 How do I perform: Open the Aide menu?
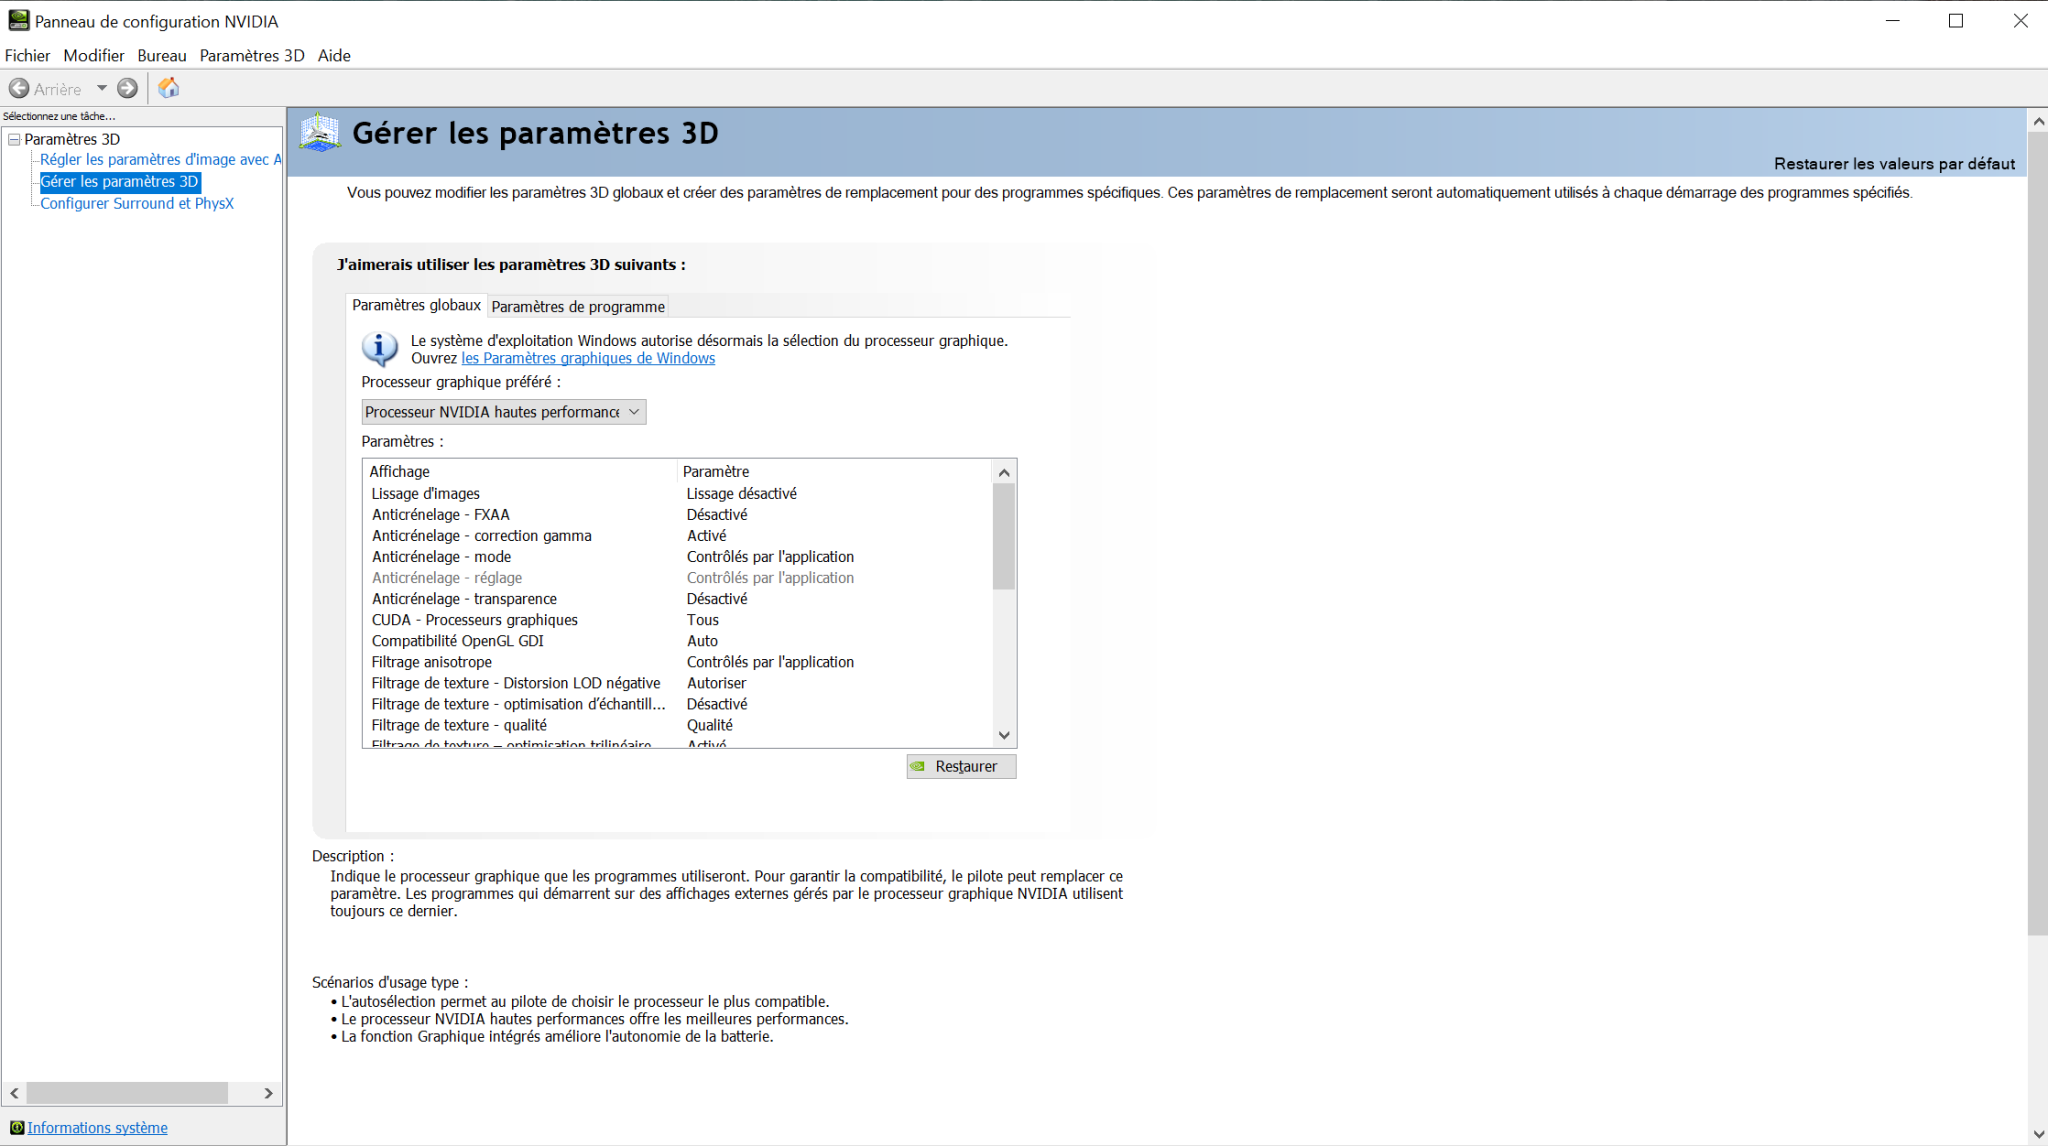point(334,56)
